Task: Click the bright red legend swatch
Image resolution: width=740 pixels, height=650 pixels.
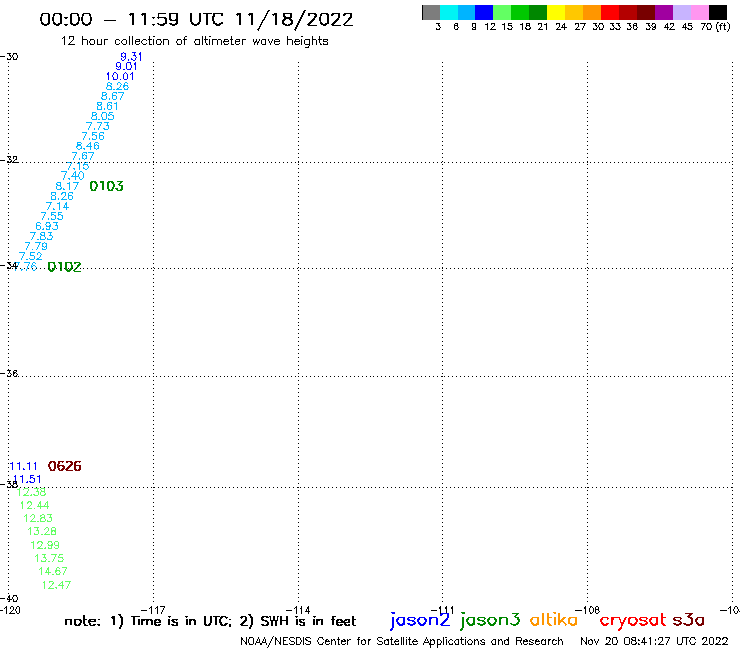Action: pyautogui.click(x=610, y=12)
